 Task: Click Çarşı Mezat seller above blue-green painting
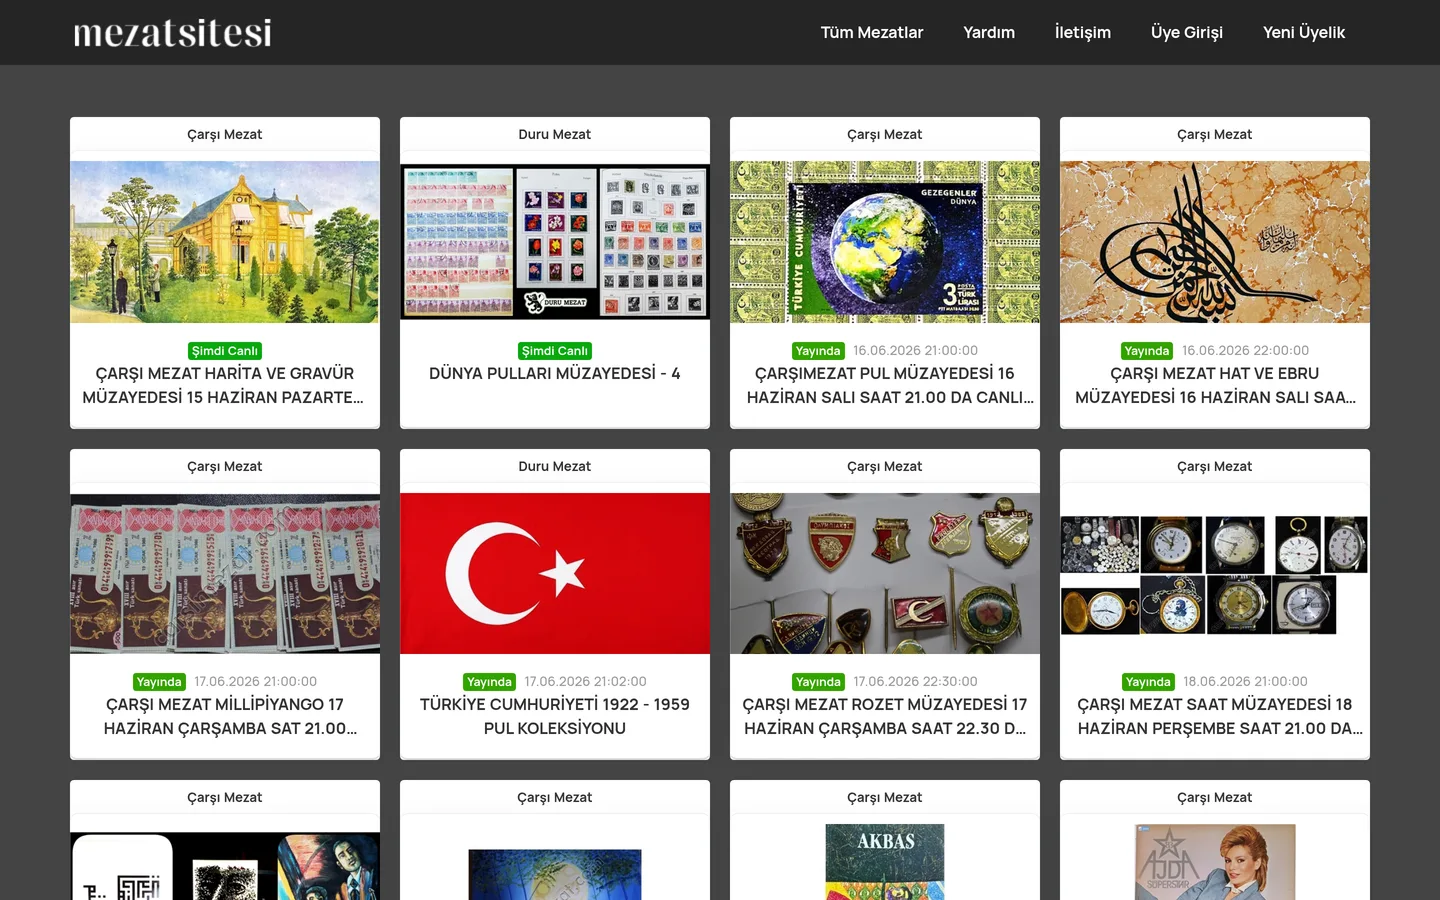click(x=555, y=797)
